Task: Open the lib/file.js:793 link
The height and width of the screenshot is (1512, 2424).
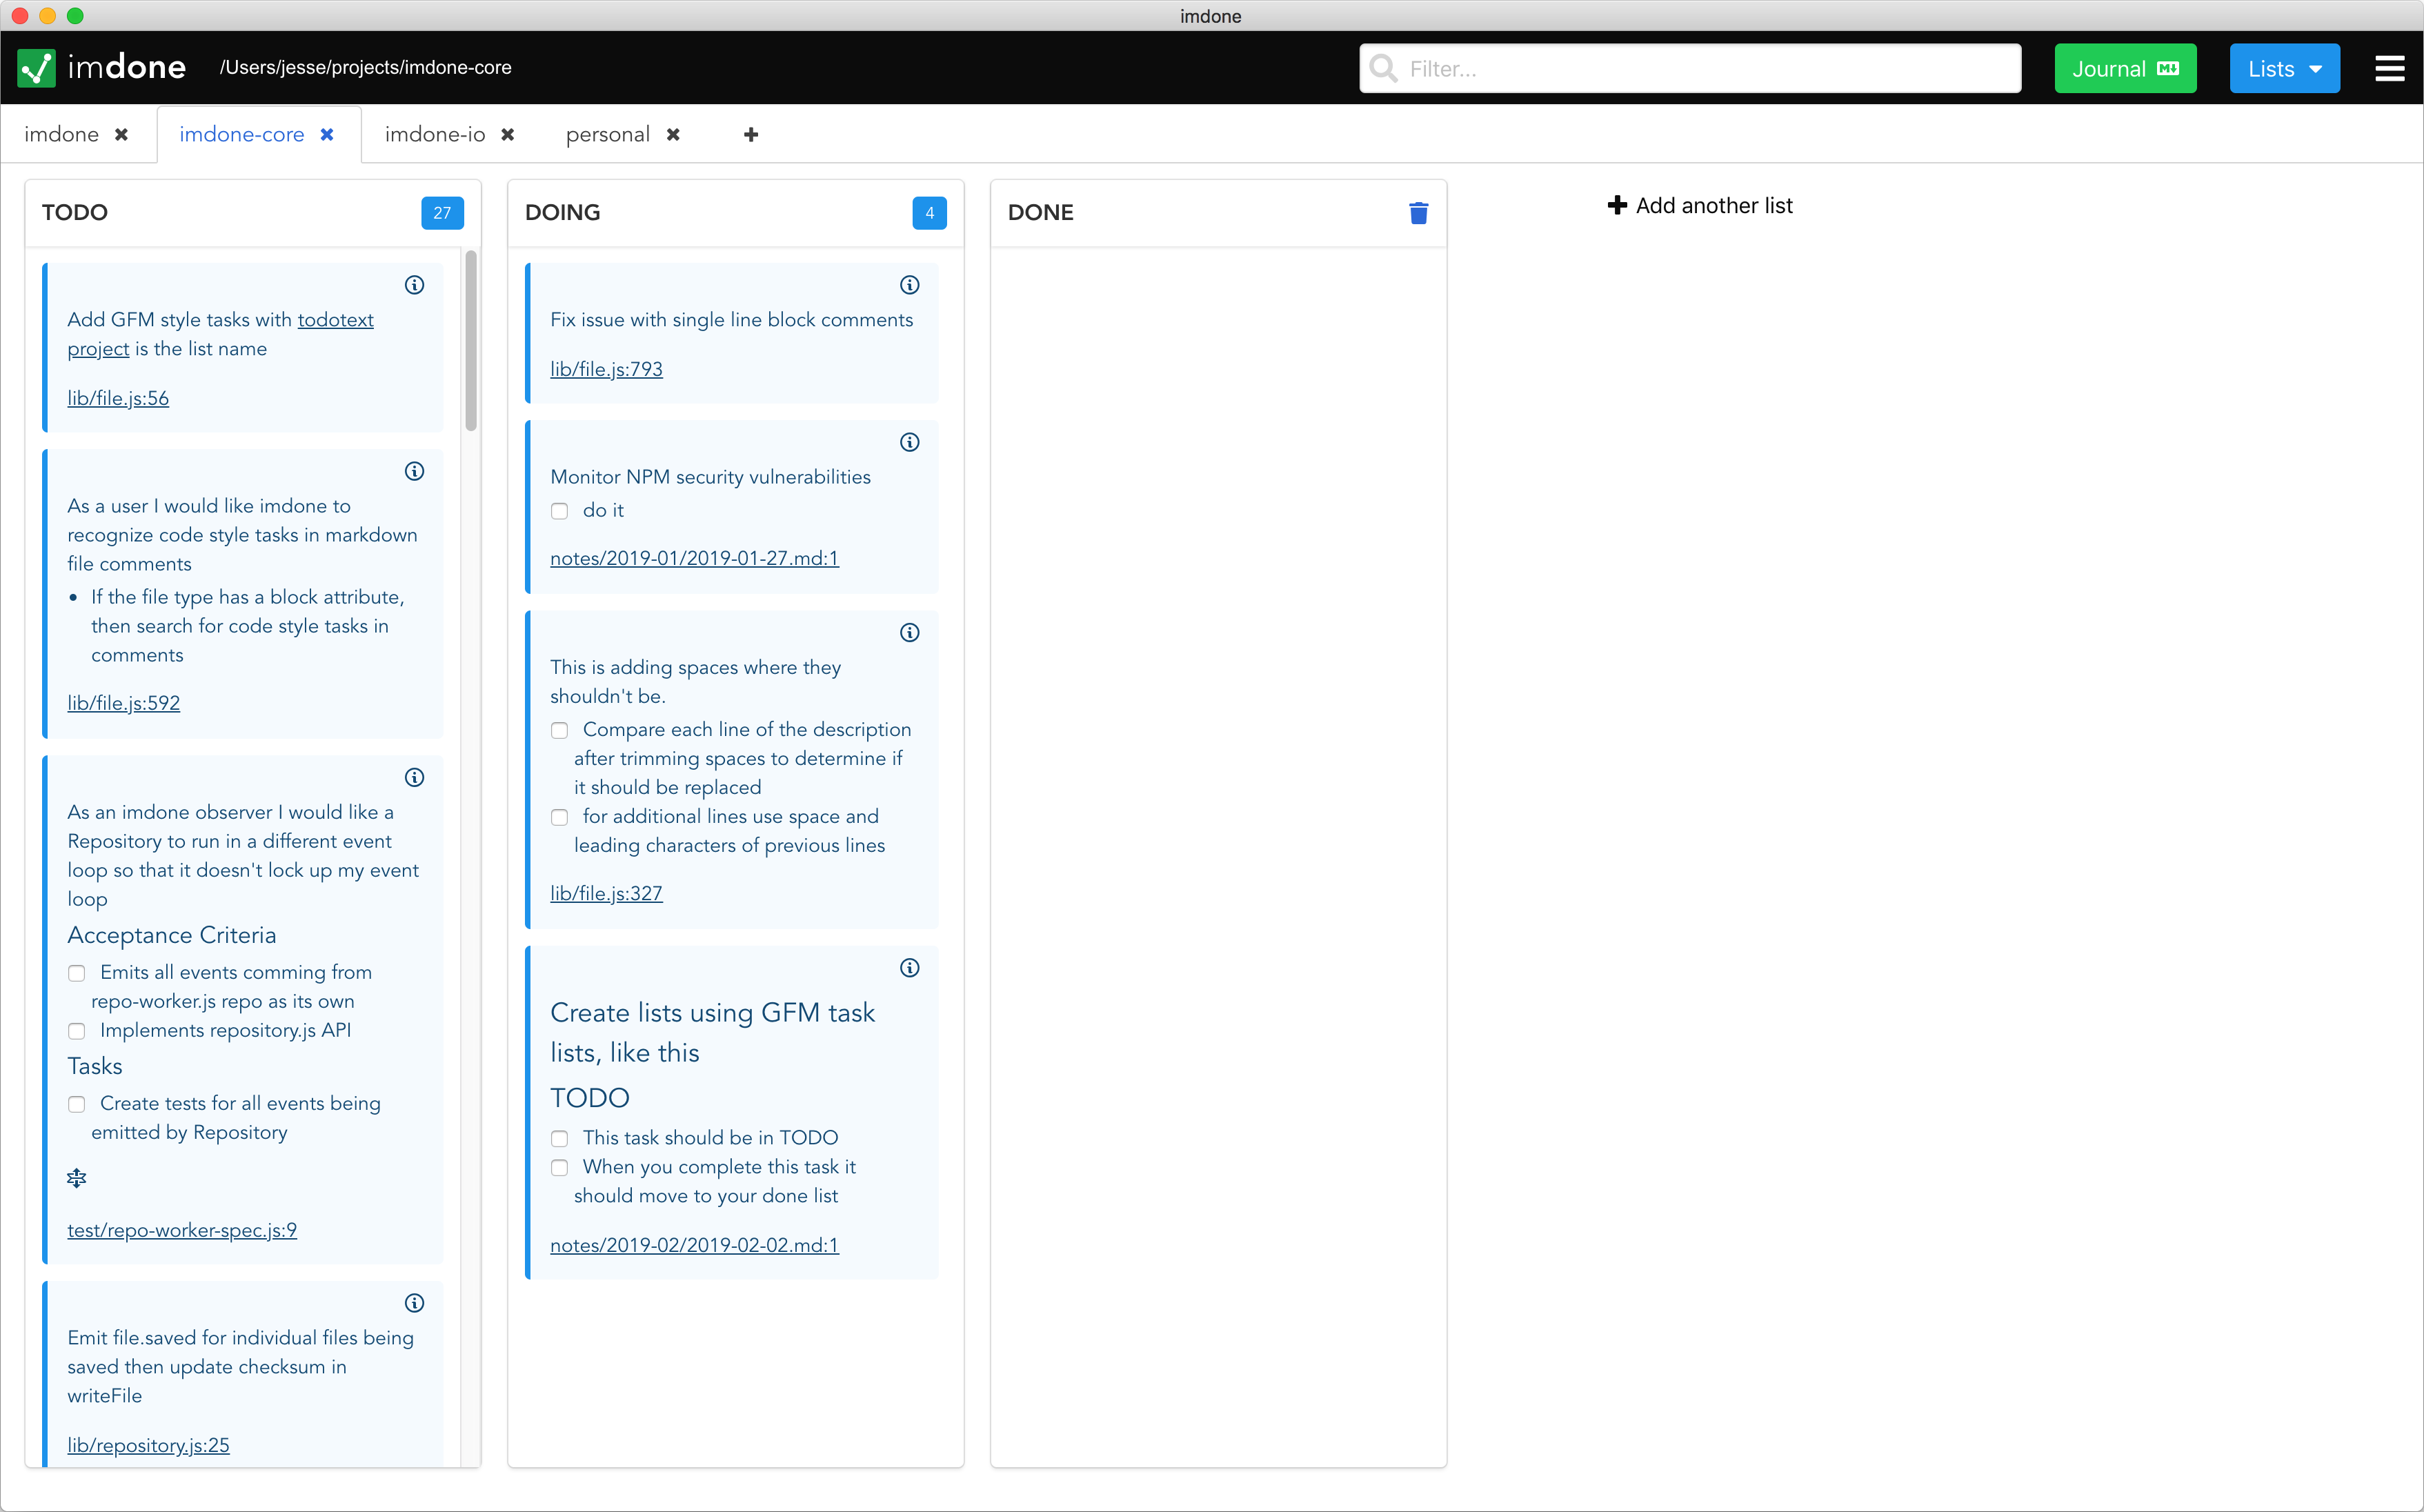Action: (x=606, y=369)
